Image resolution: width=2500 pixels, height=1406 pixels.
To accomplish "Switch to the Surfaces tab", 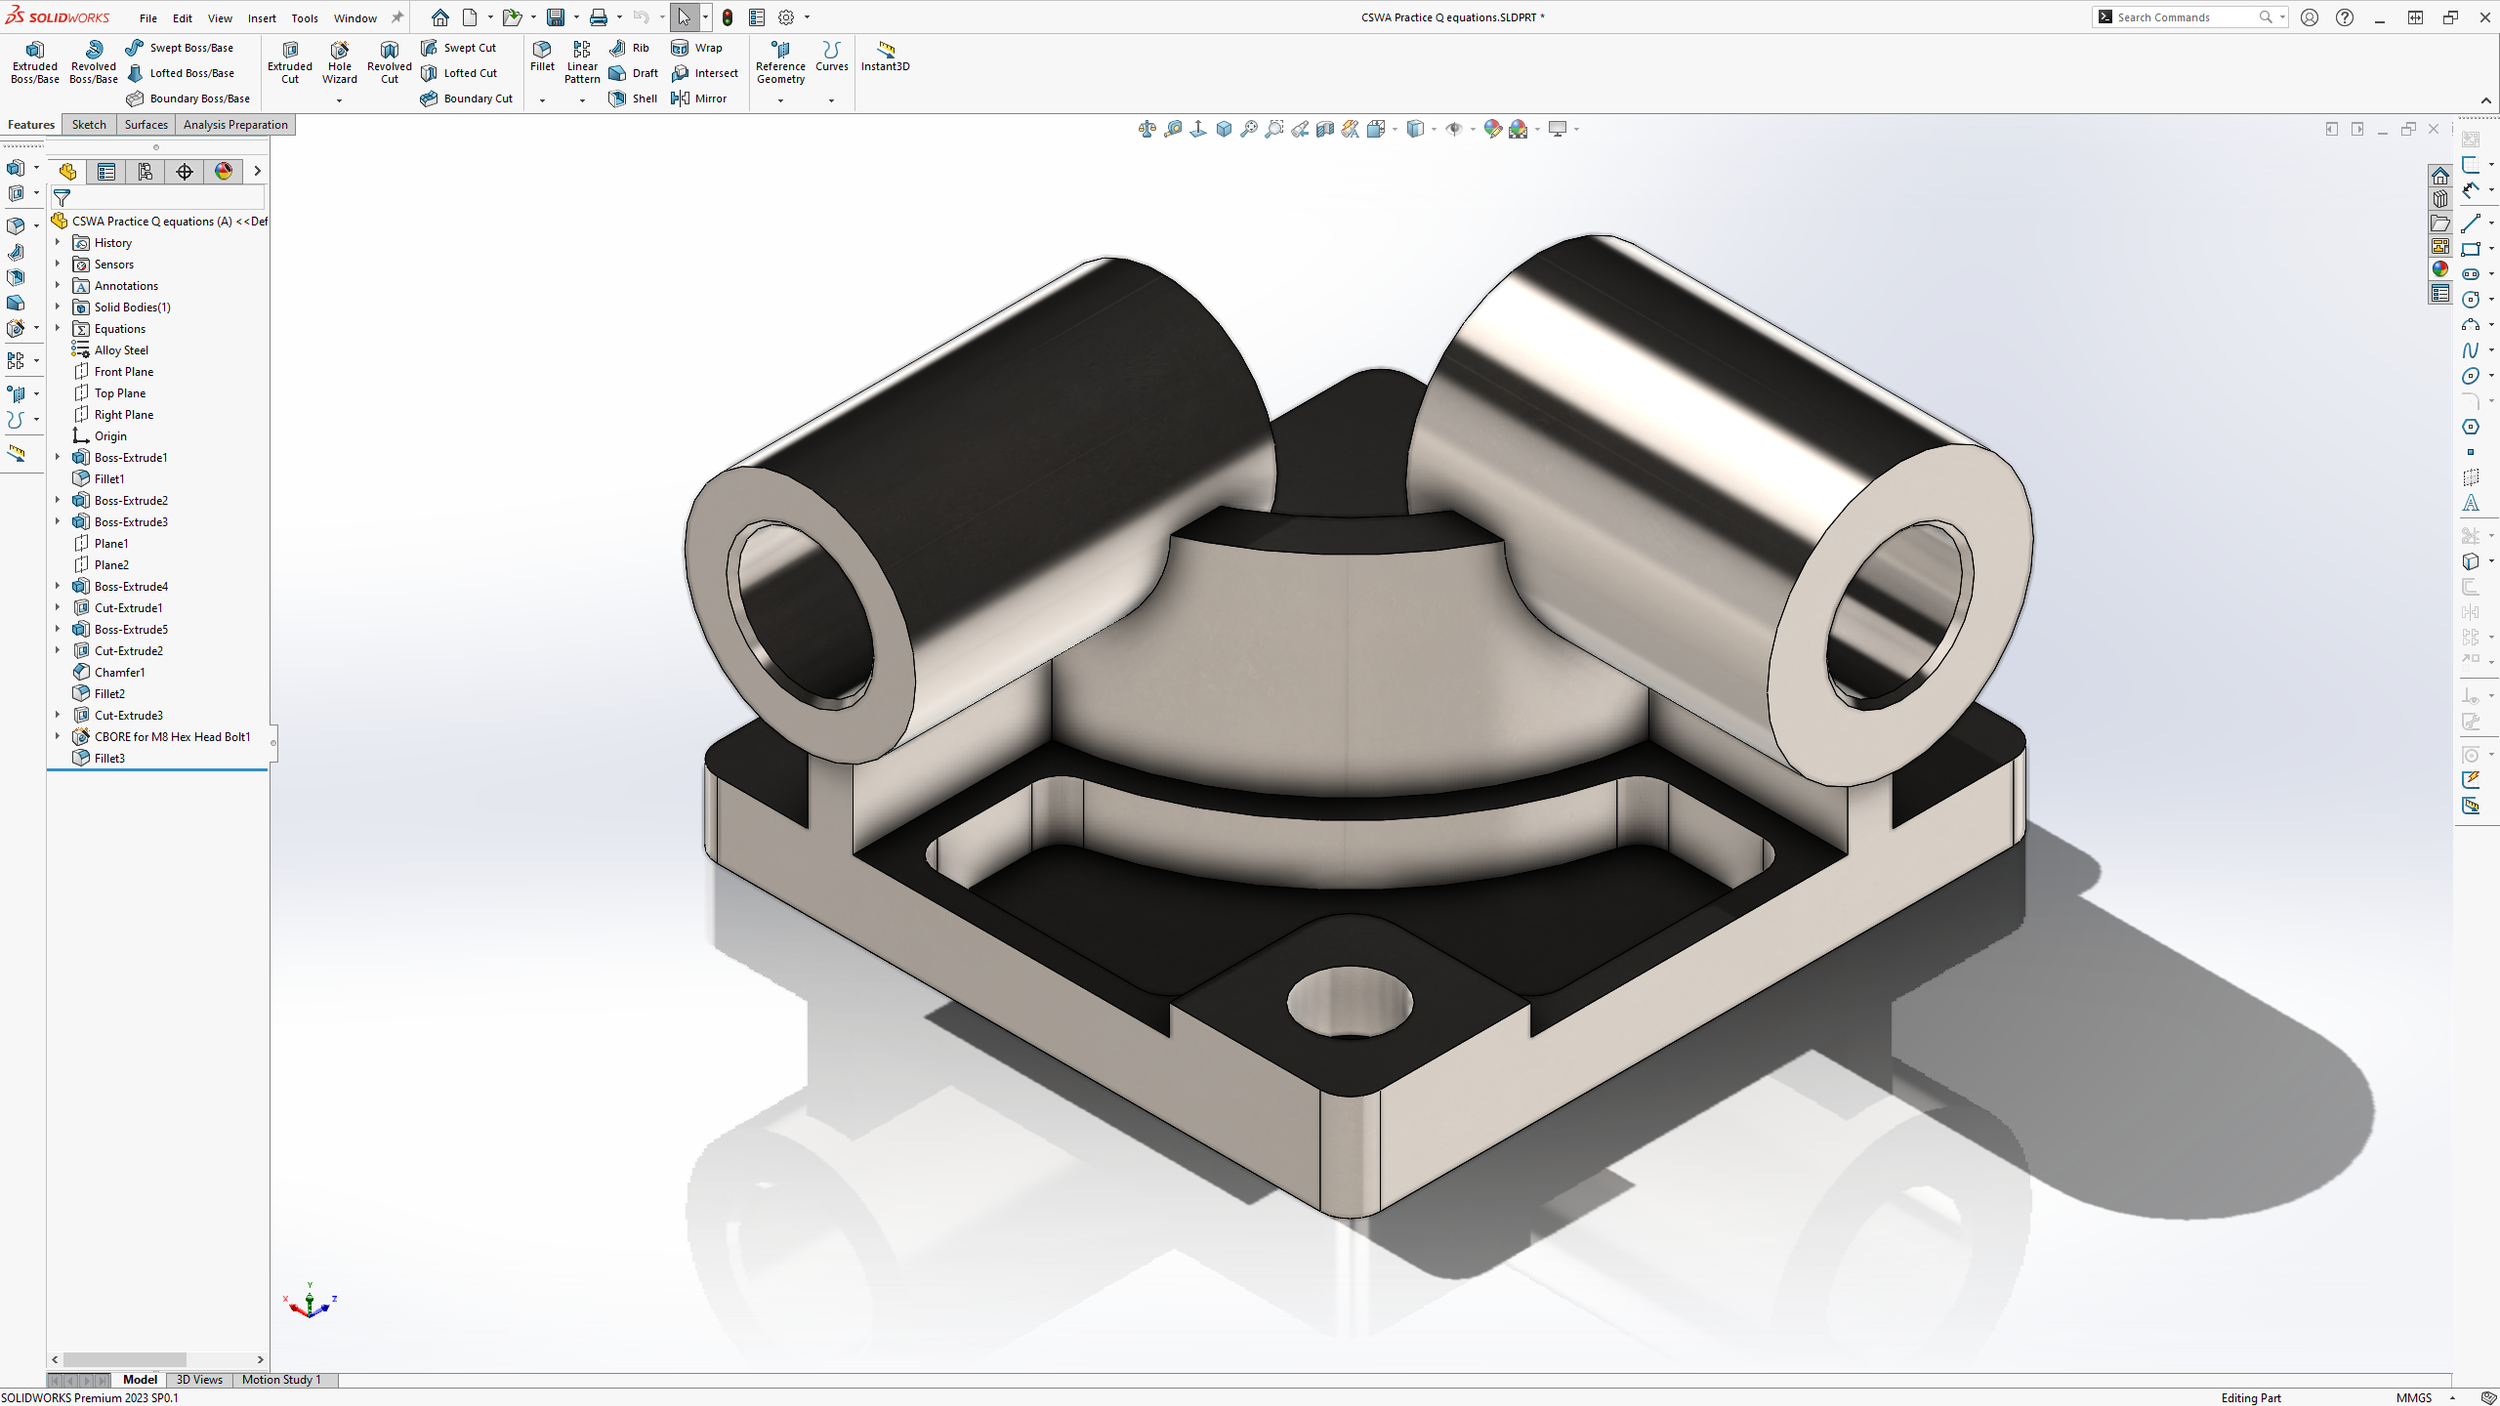I will coord(146,125).
